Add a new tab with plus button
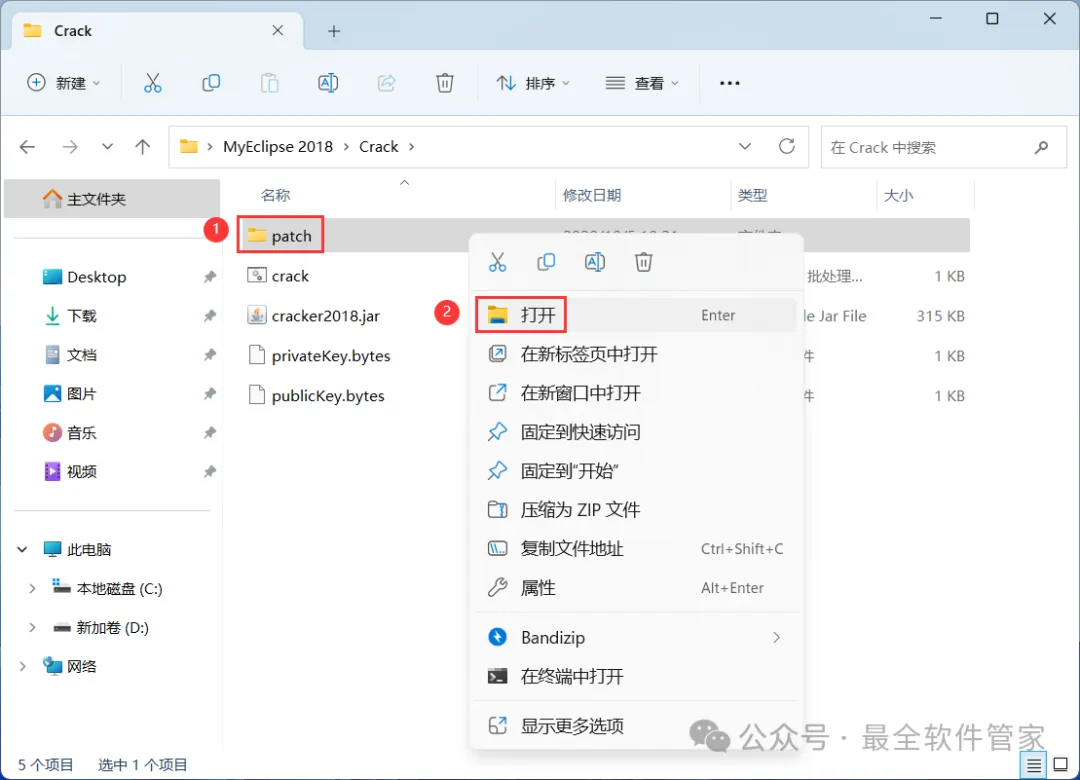This screenshot has width=1080, height=780. (334, 31)
